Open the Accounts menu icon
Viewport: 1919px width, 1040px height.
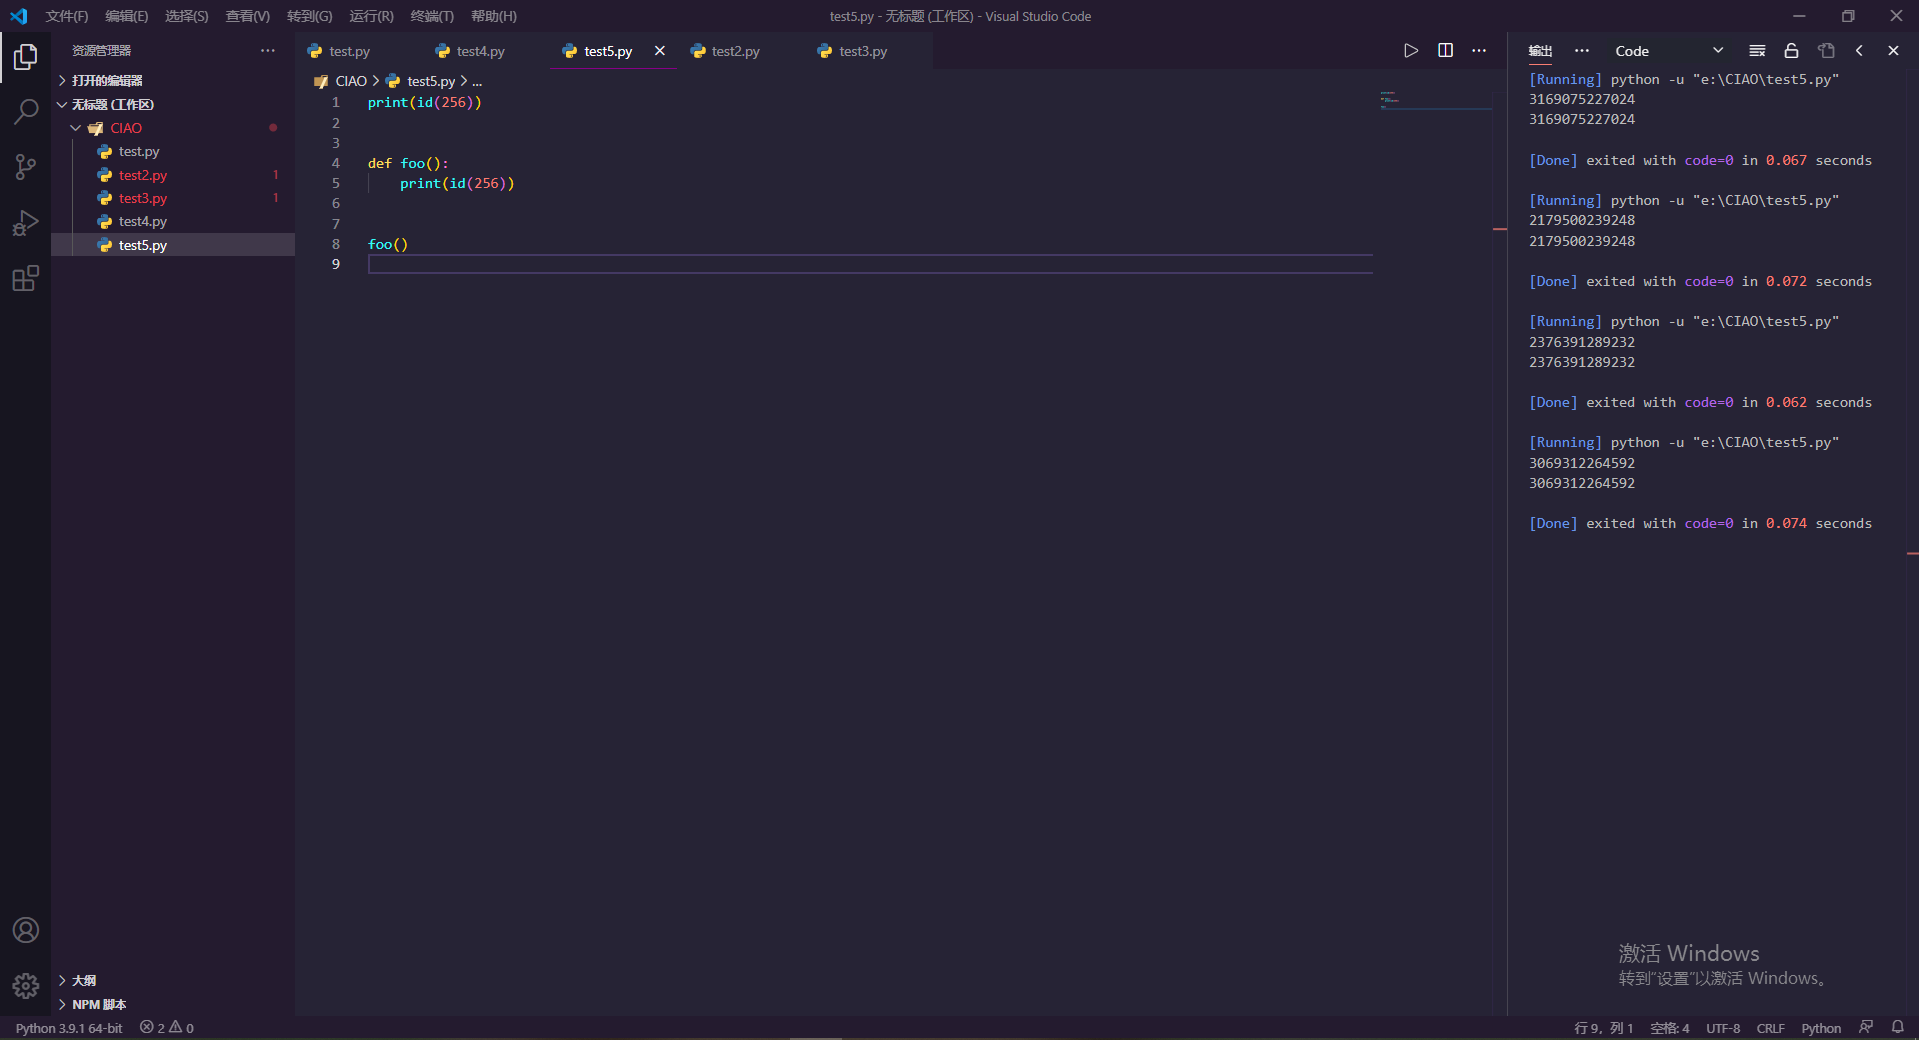(x=26, y=930)
